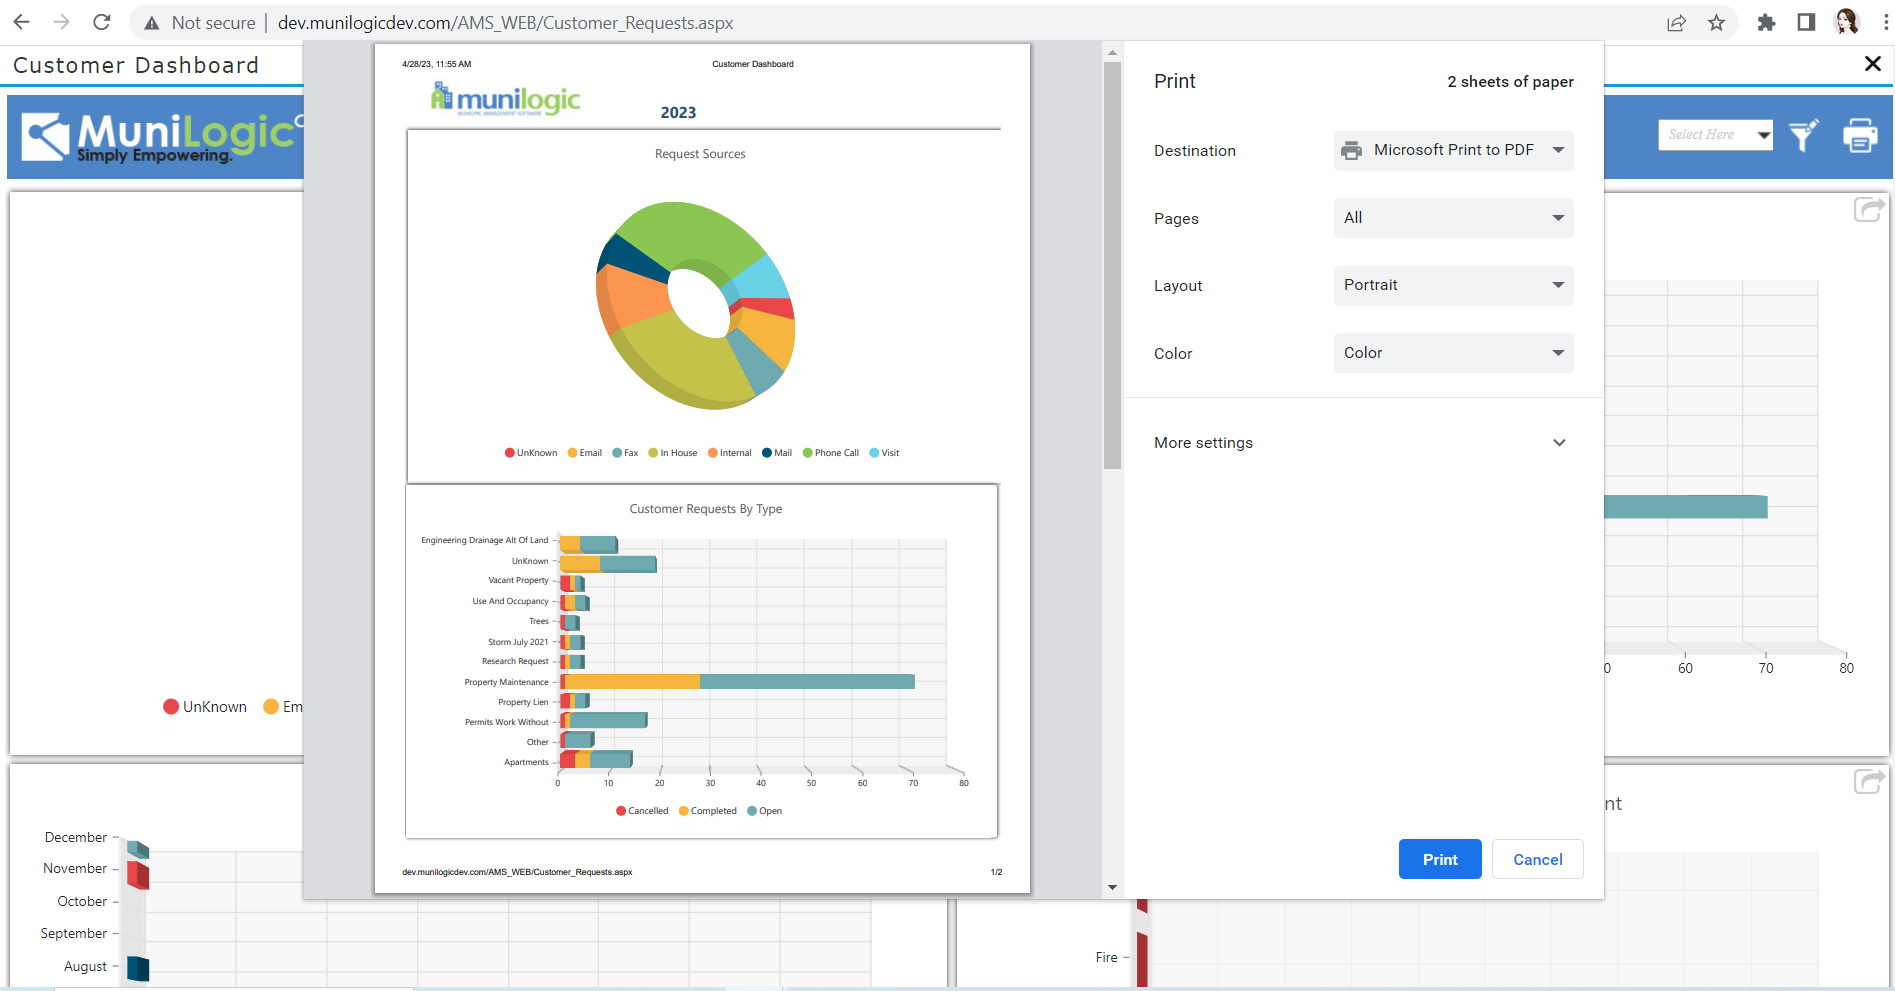Viewport: 1895px width, 991px height.
Task: Bookmark this page with the star icon
Action: coord(1716,22)
